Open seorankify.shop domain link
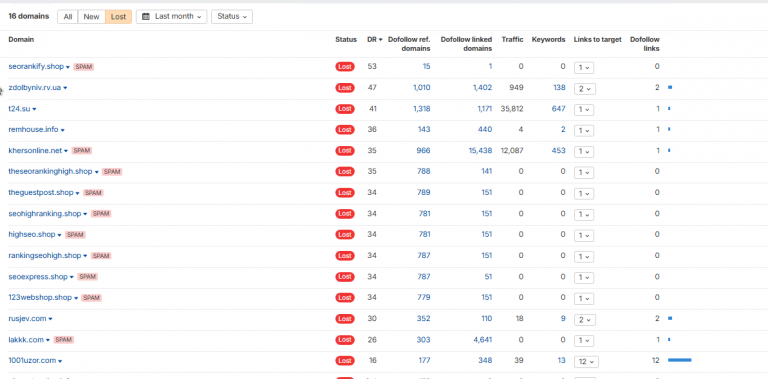 coord(36,67)
